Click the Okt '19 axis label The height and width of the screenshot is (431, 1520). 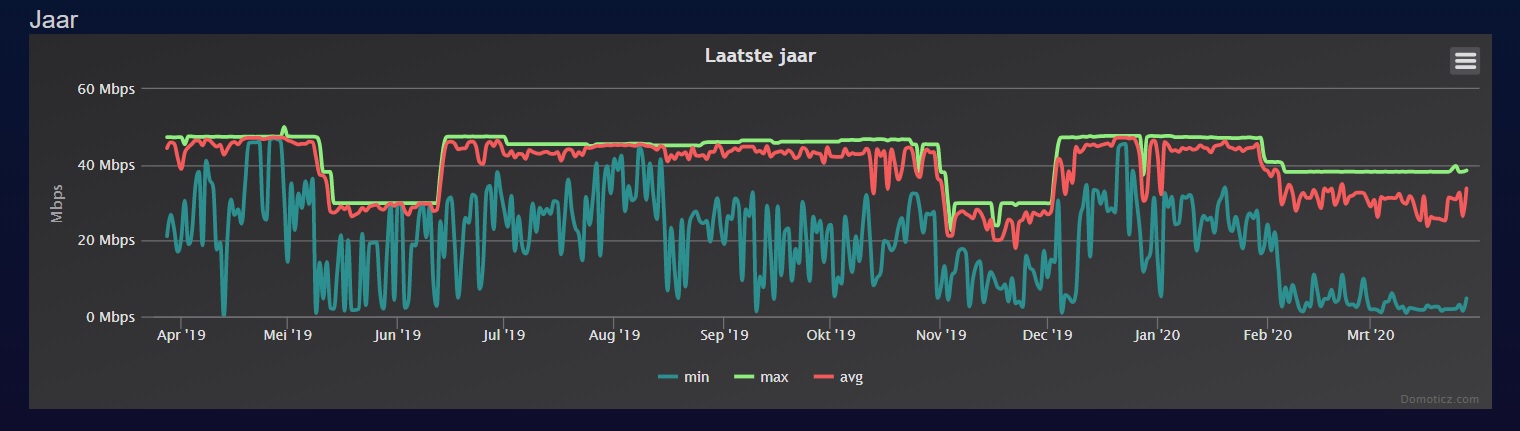pos(832,335)
